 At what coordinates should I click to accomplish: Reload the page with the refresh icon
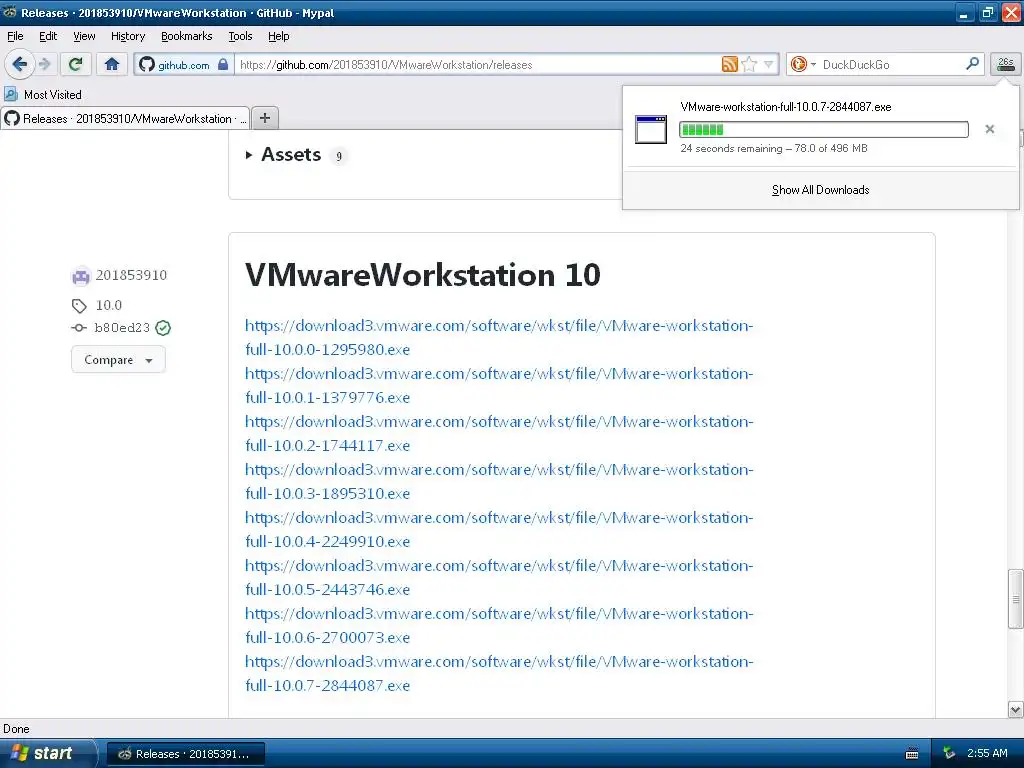[x=76, y=64]
